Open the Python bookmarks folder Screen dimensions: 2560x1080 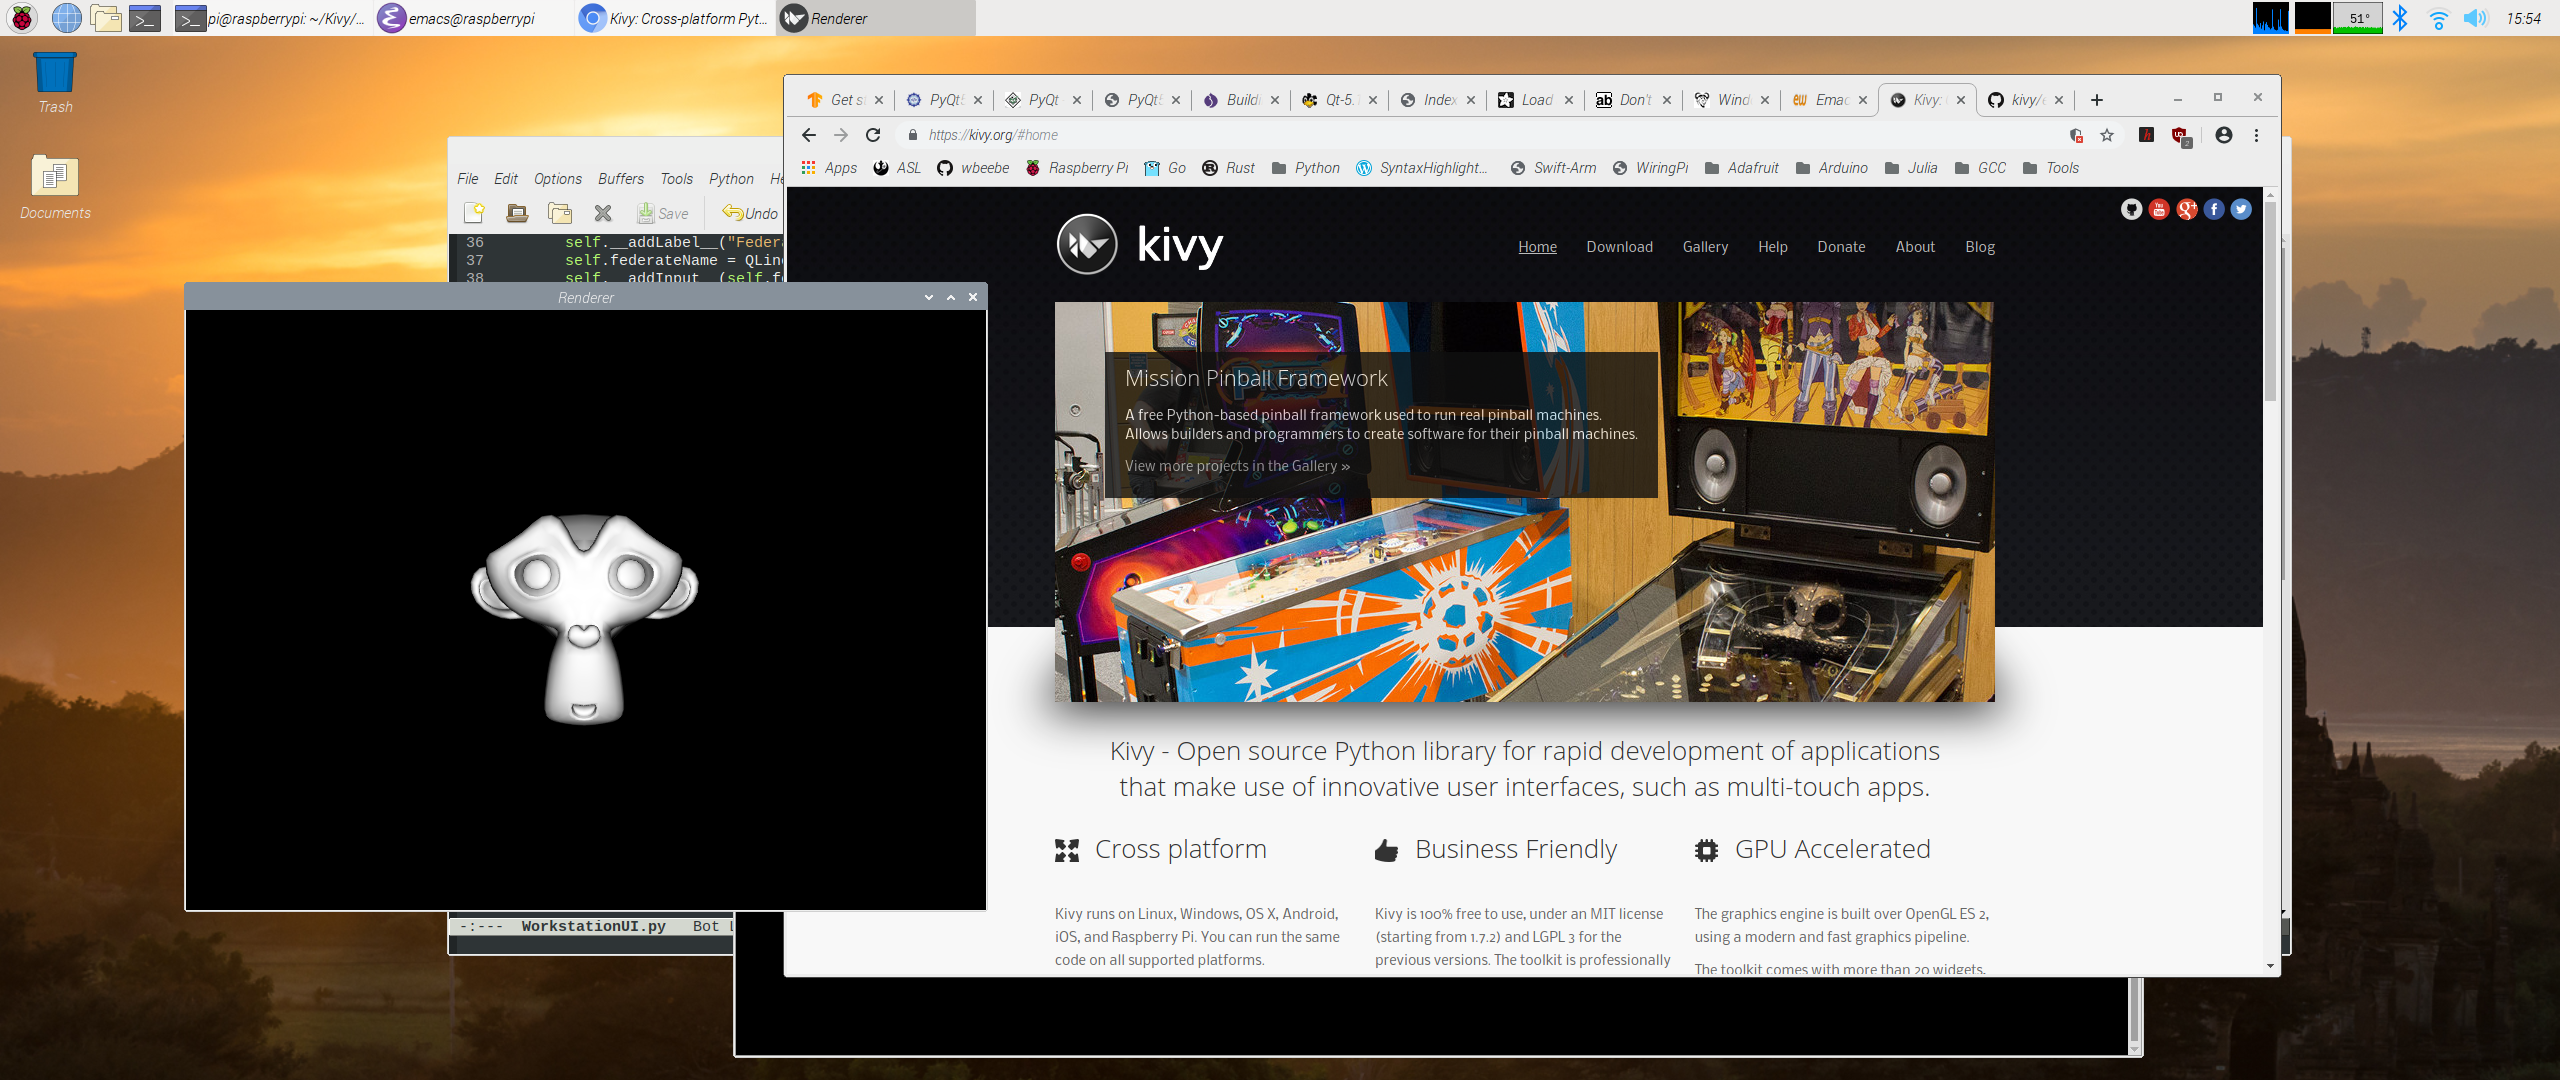[1306, 168]
